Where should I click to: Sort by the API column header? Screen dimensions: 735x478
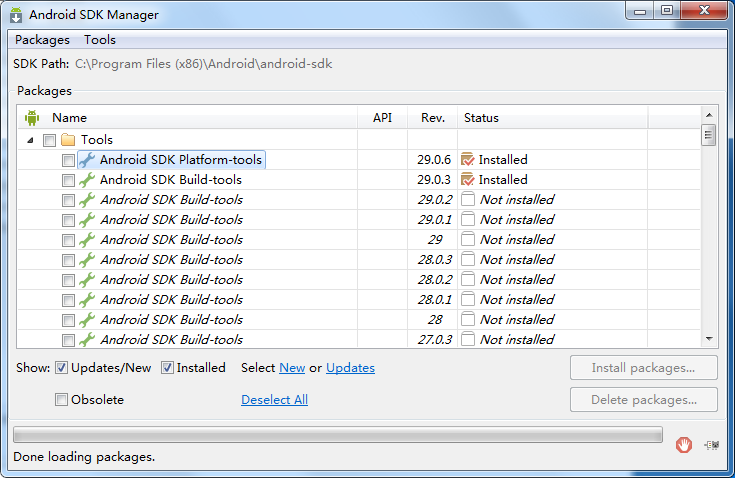pos(382,118)
